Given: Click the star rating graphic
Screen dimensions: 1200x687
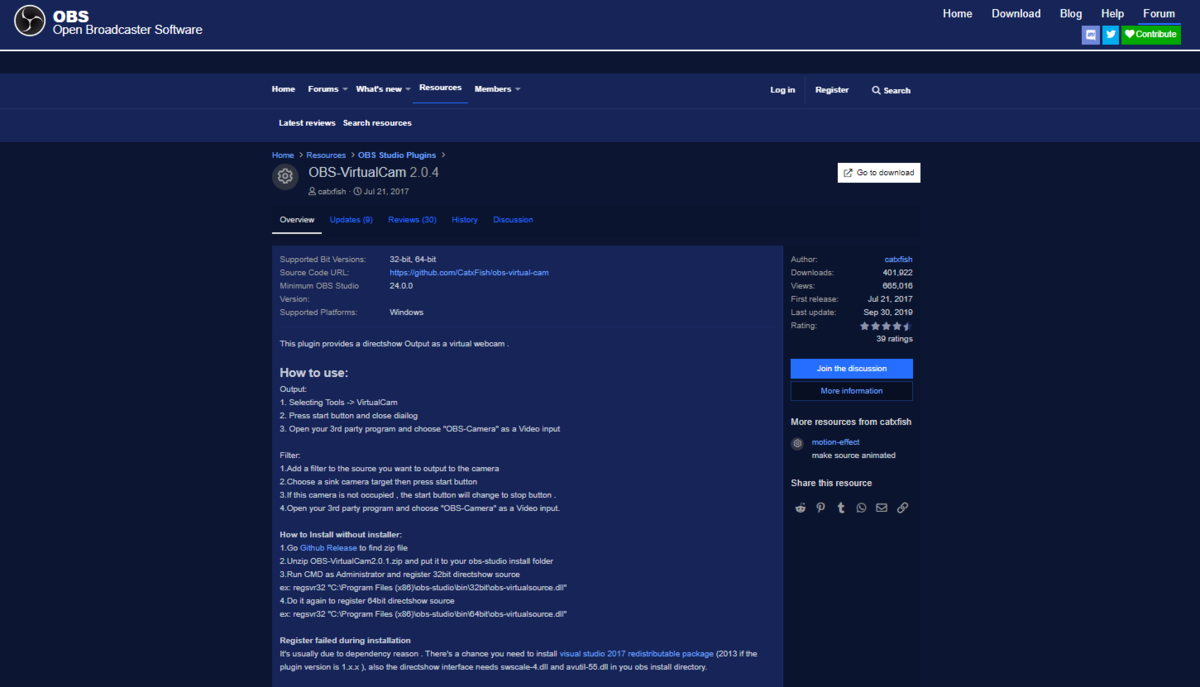Looking at the screenshot, I should pyautogui.click(x=886, y=326).
